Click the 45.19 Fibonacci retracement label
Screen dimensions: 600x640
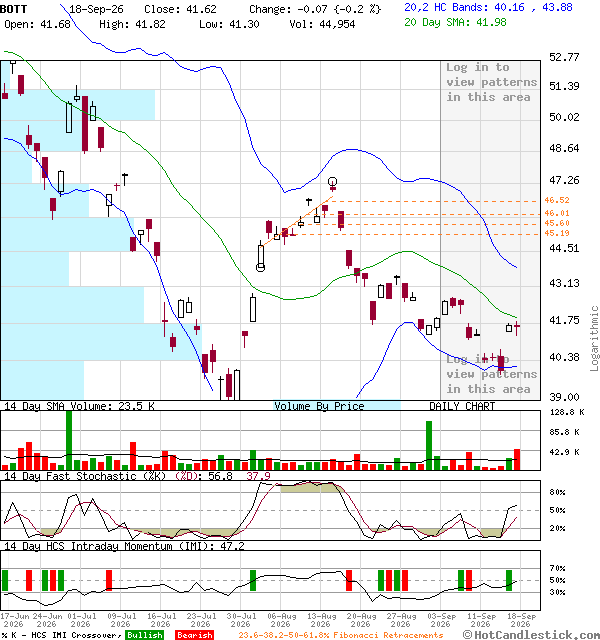pyautogui.click(x=557, y=233)
